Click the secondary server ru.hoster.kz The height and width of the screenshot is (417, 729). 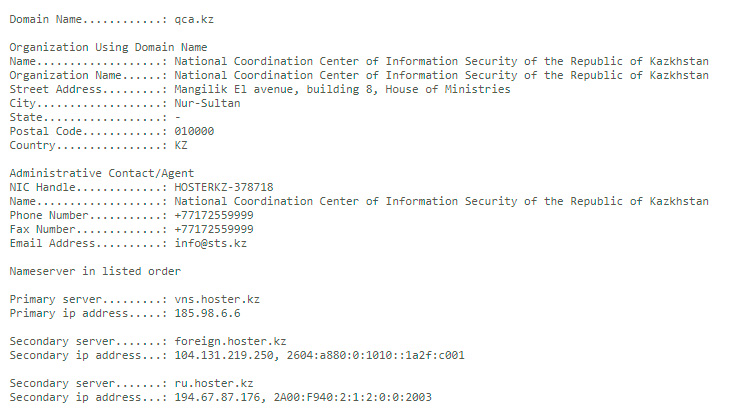click(x=214, y=383)
